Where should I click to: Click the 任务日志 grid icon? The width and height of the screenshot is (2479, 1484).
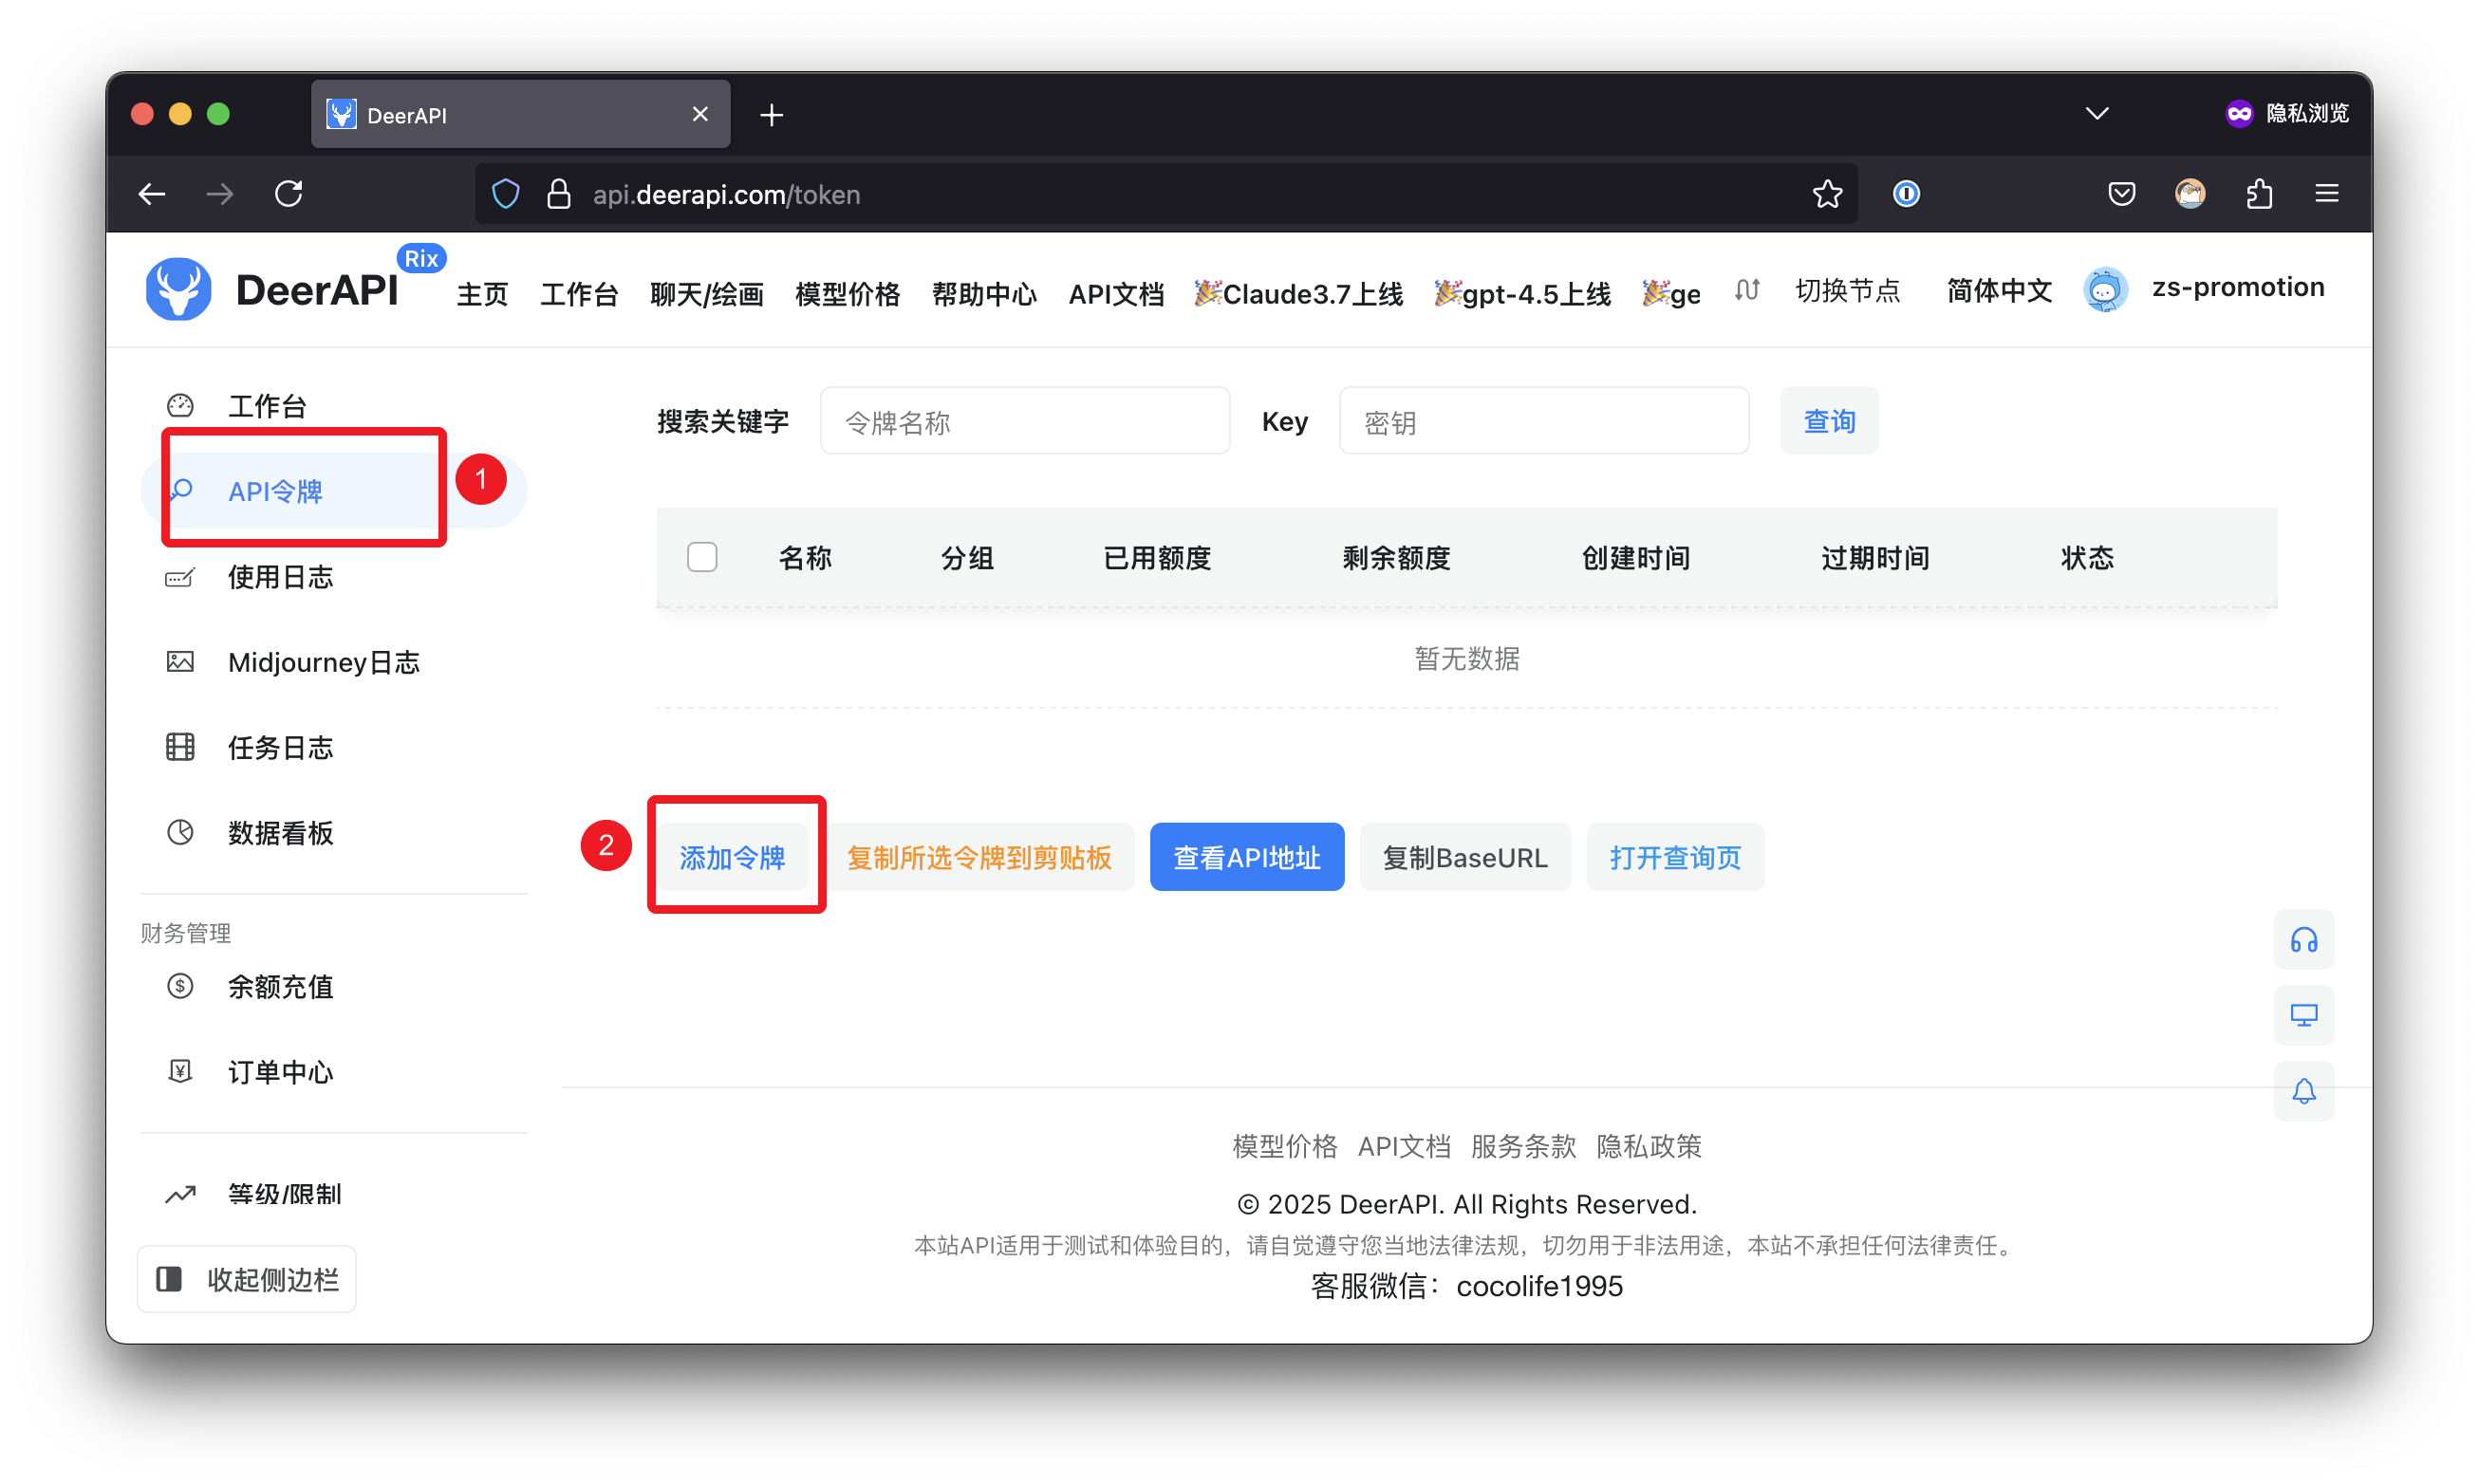tap(180, 748)
